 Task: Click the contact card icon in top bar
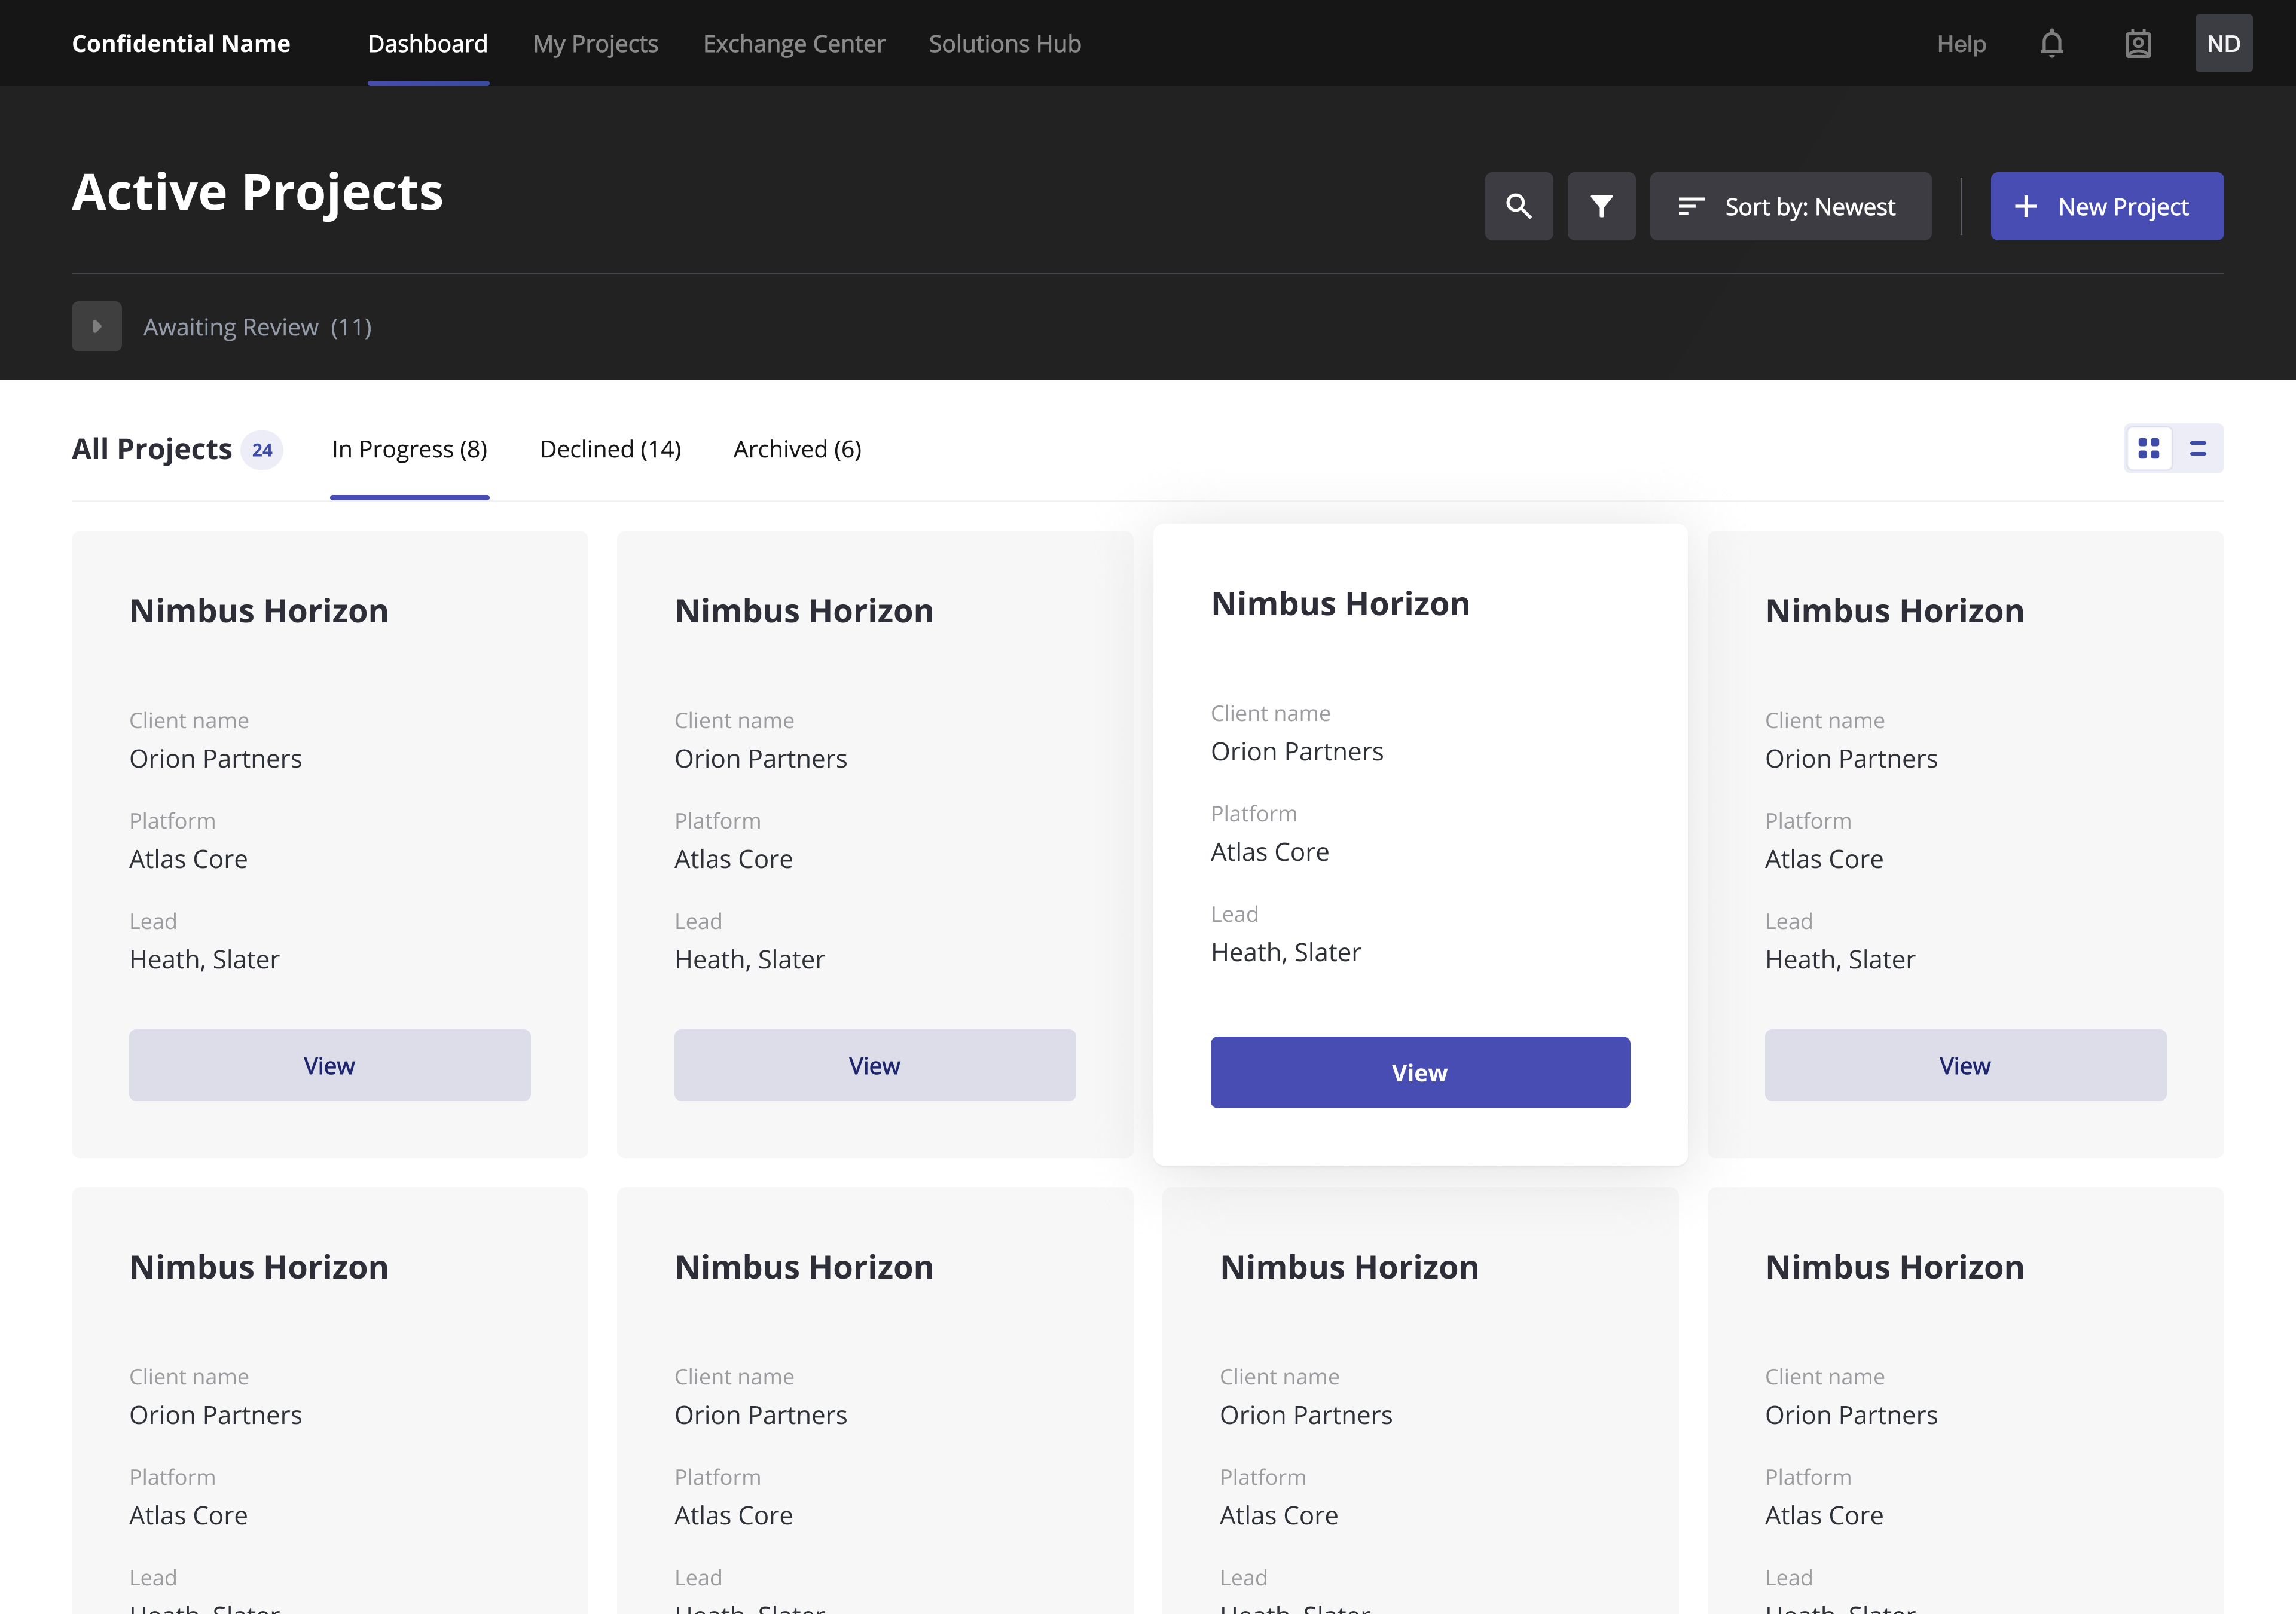pyautogui.click(x=2138, y=43)
